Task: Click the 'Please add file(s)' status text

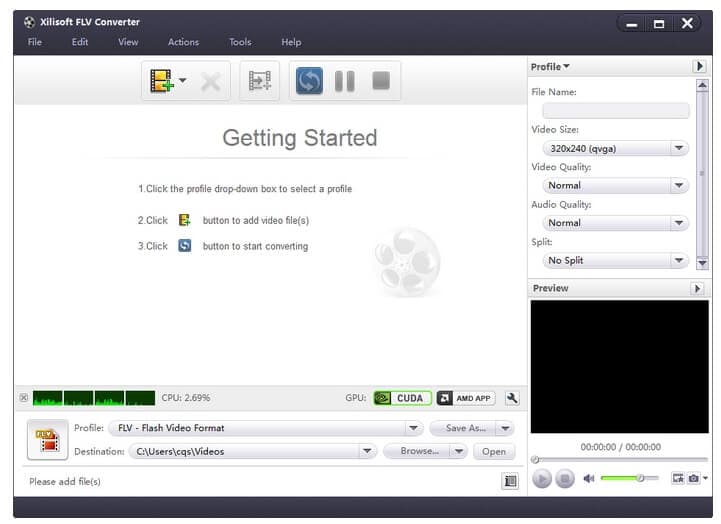Action: [x=65, y=481]
